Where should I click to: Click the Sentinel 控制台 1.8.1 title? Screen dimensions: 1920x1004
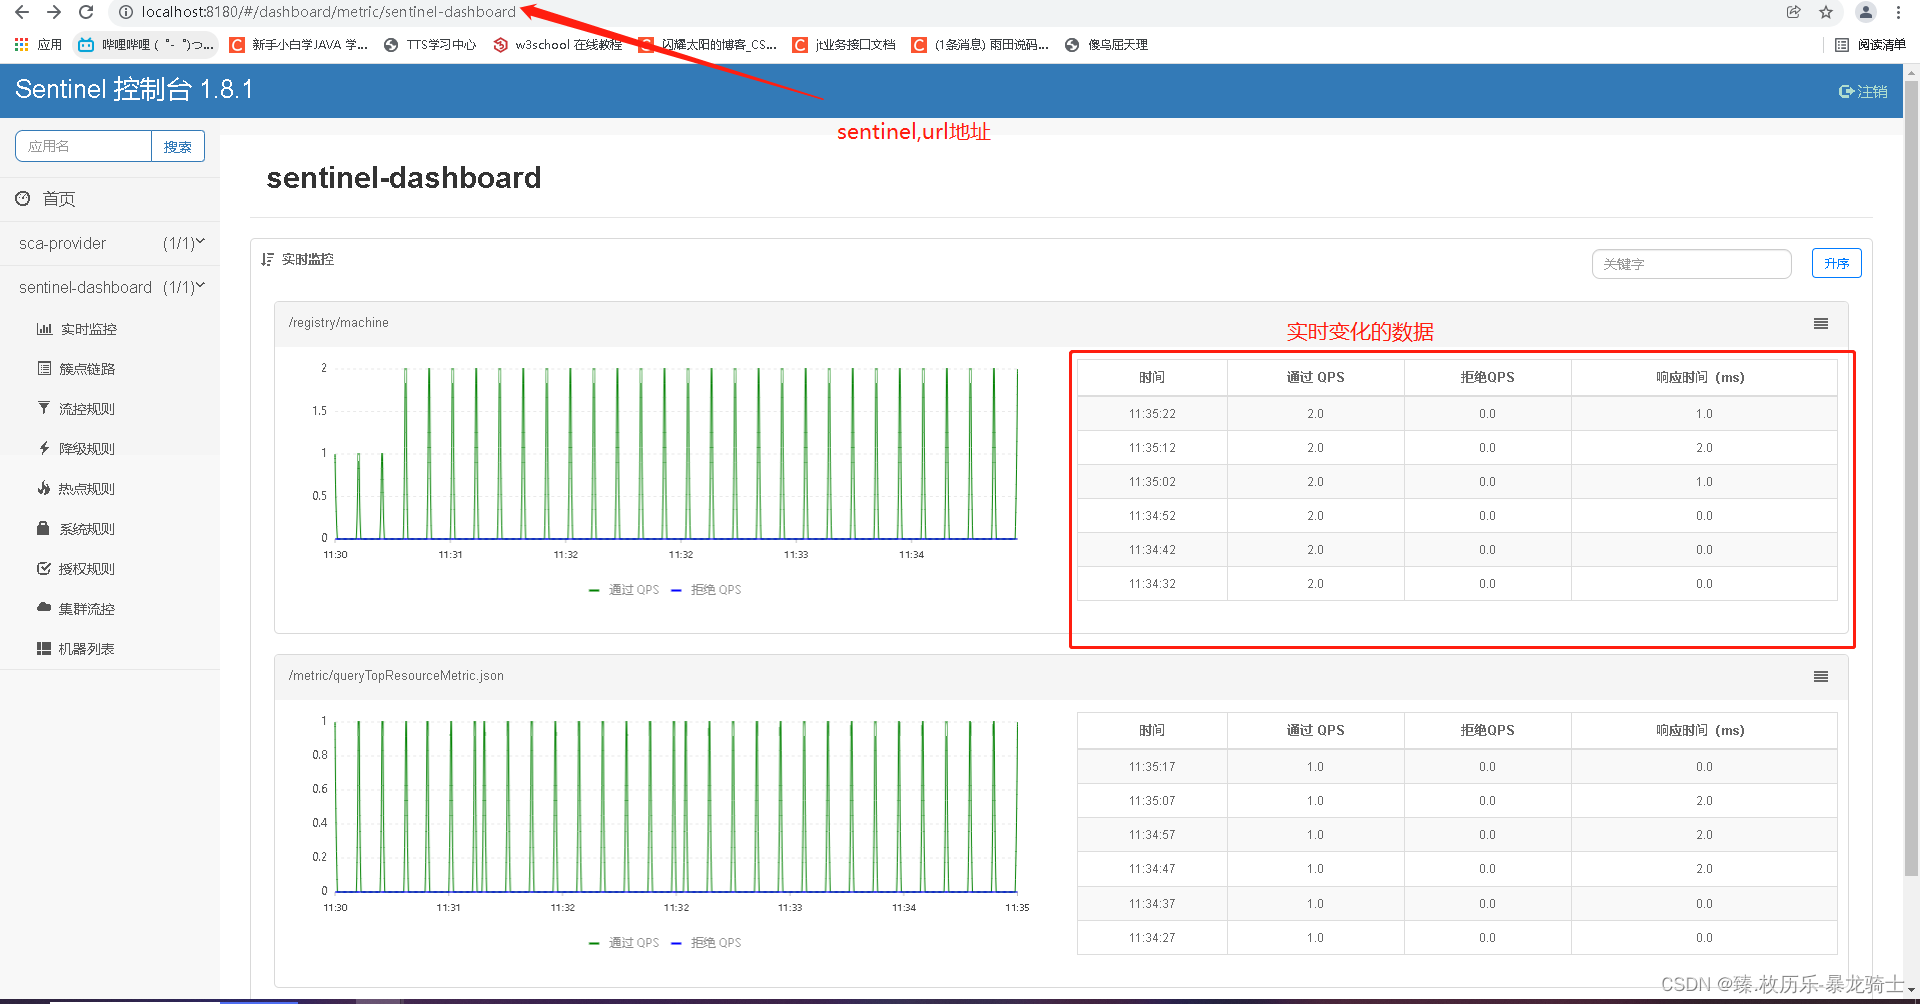tap(134, 89)
